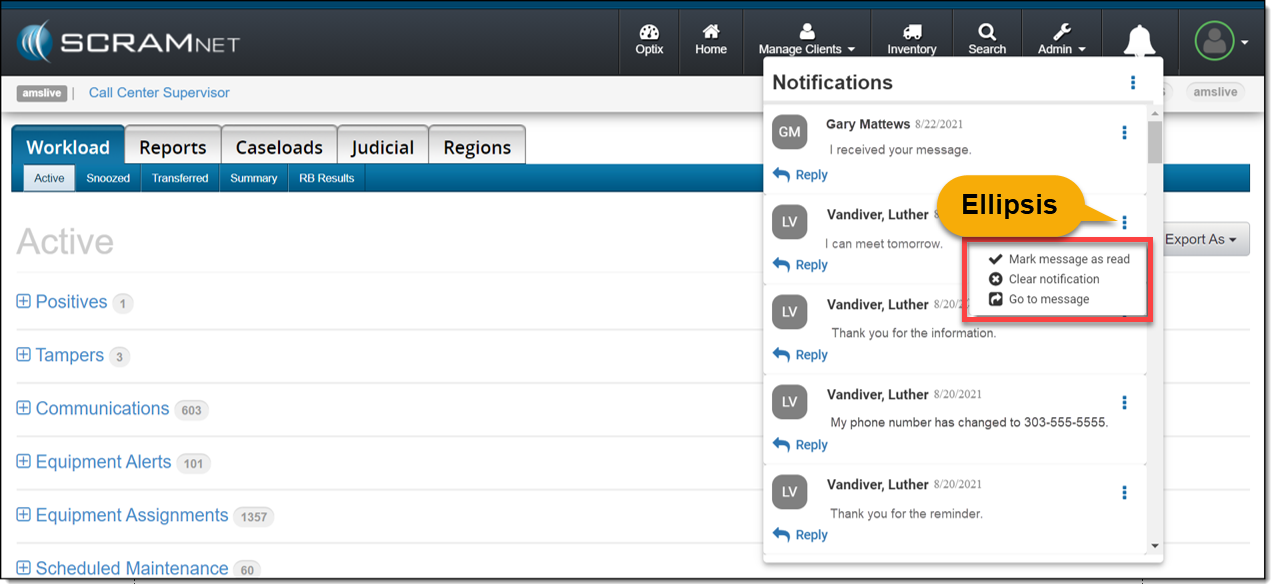Open ellipsis for phone number changed message
Screen dimensions: 1271x584
[1125, 402]
